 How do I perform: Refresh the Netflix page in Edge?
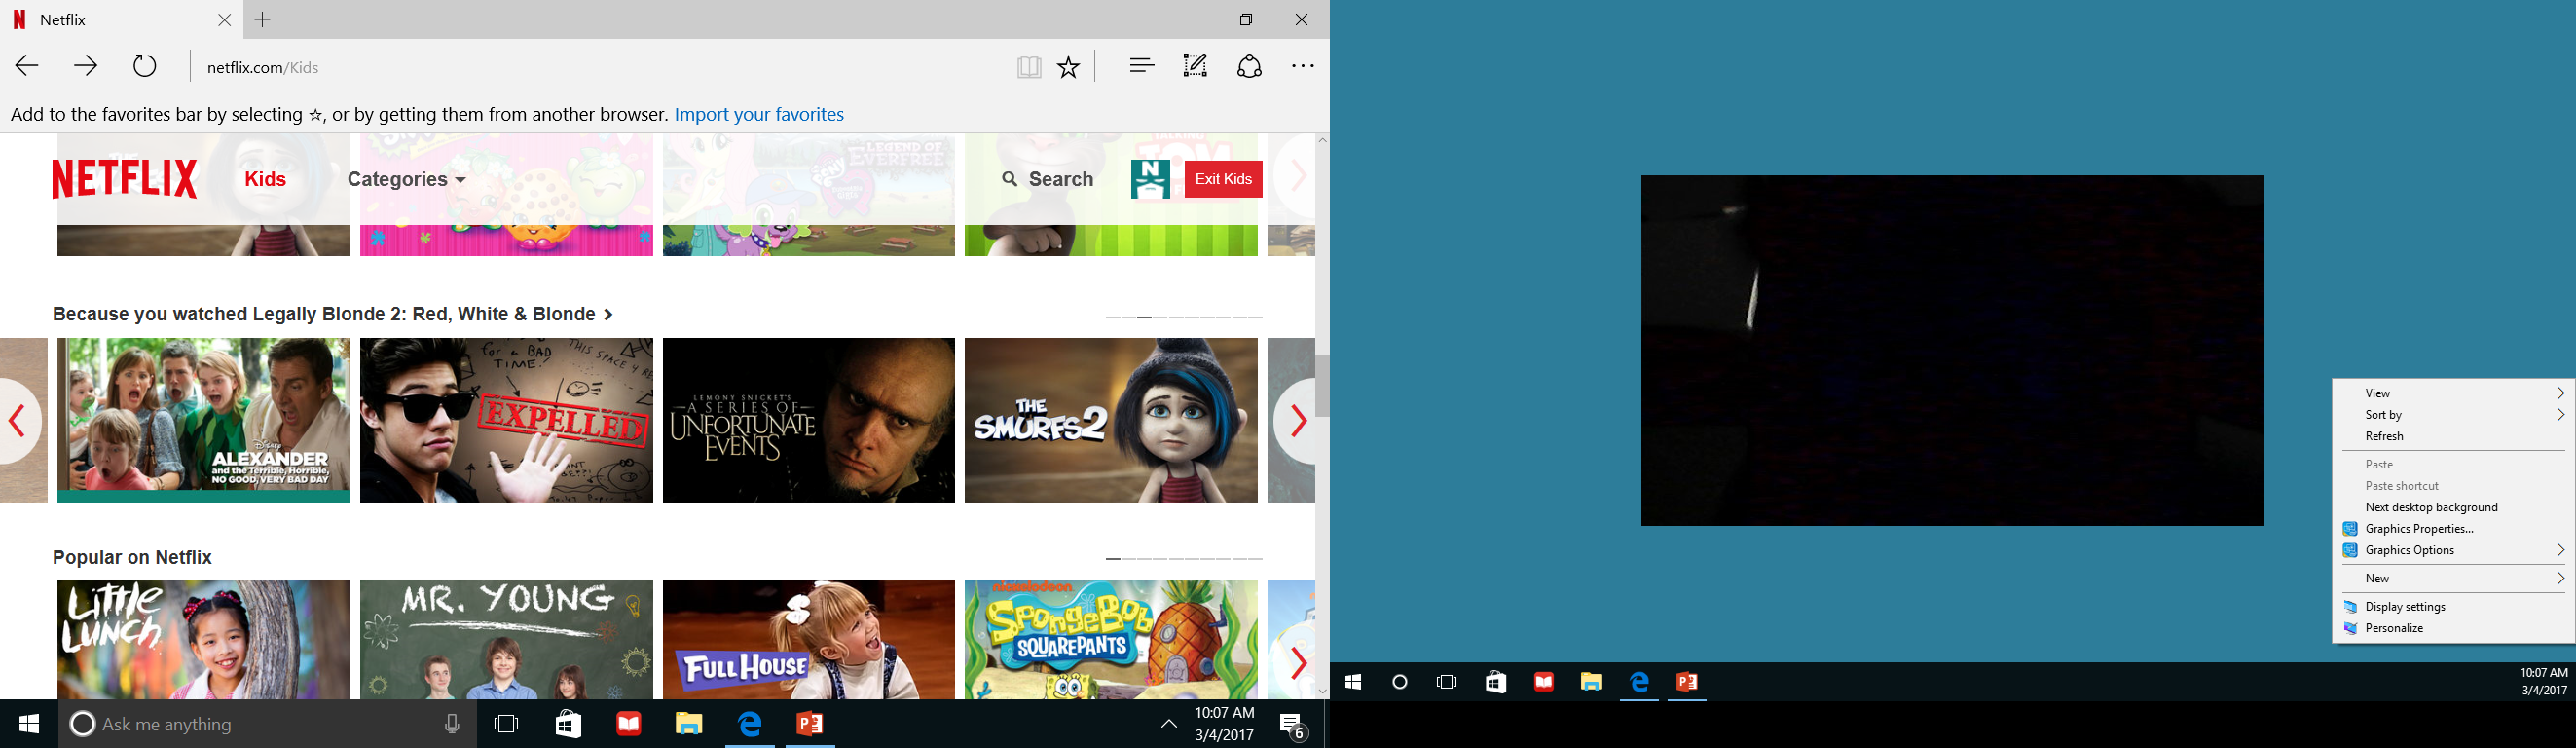pos(145,67)
